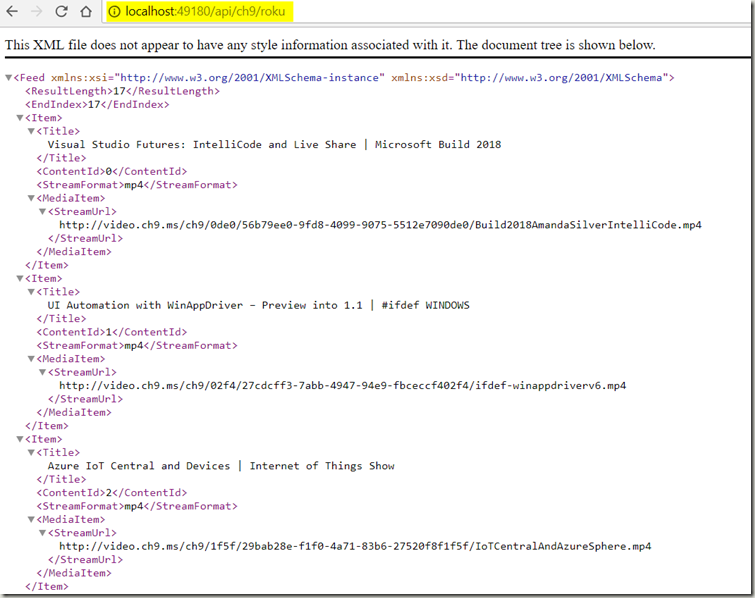Screen dimensions: 755x598
Task: Click the 'This XML file does not appear' notice
Action: coord(330,45)
